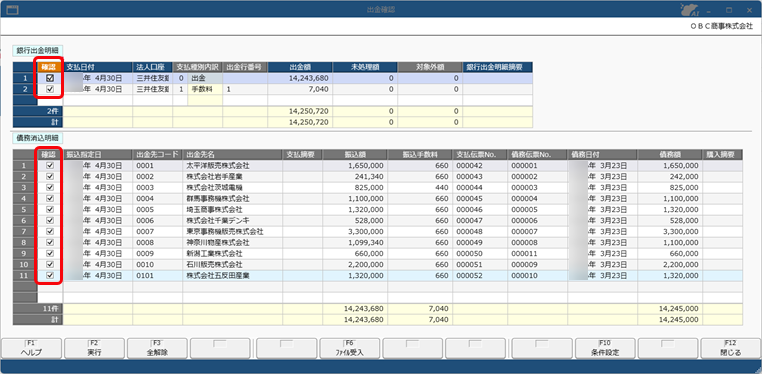This screenshot has height=374, width=762.
Task: Uncheck the confirm box for 株式会社岩手産業
Action: (50, 176)
